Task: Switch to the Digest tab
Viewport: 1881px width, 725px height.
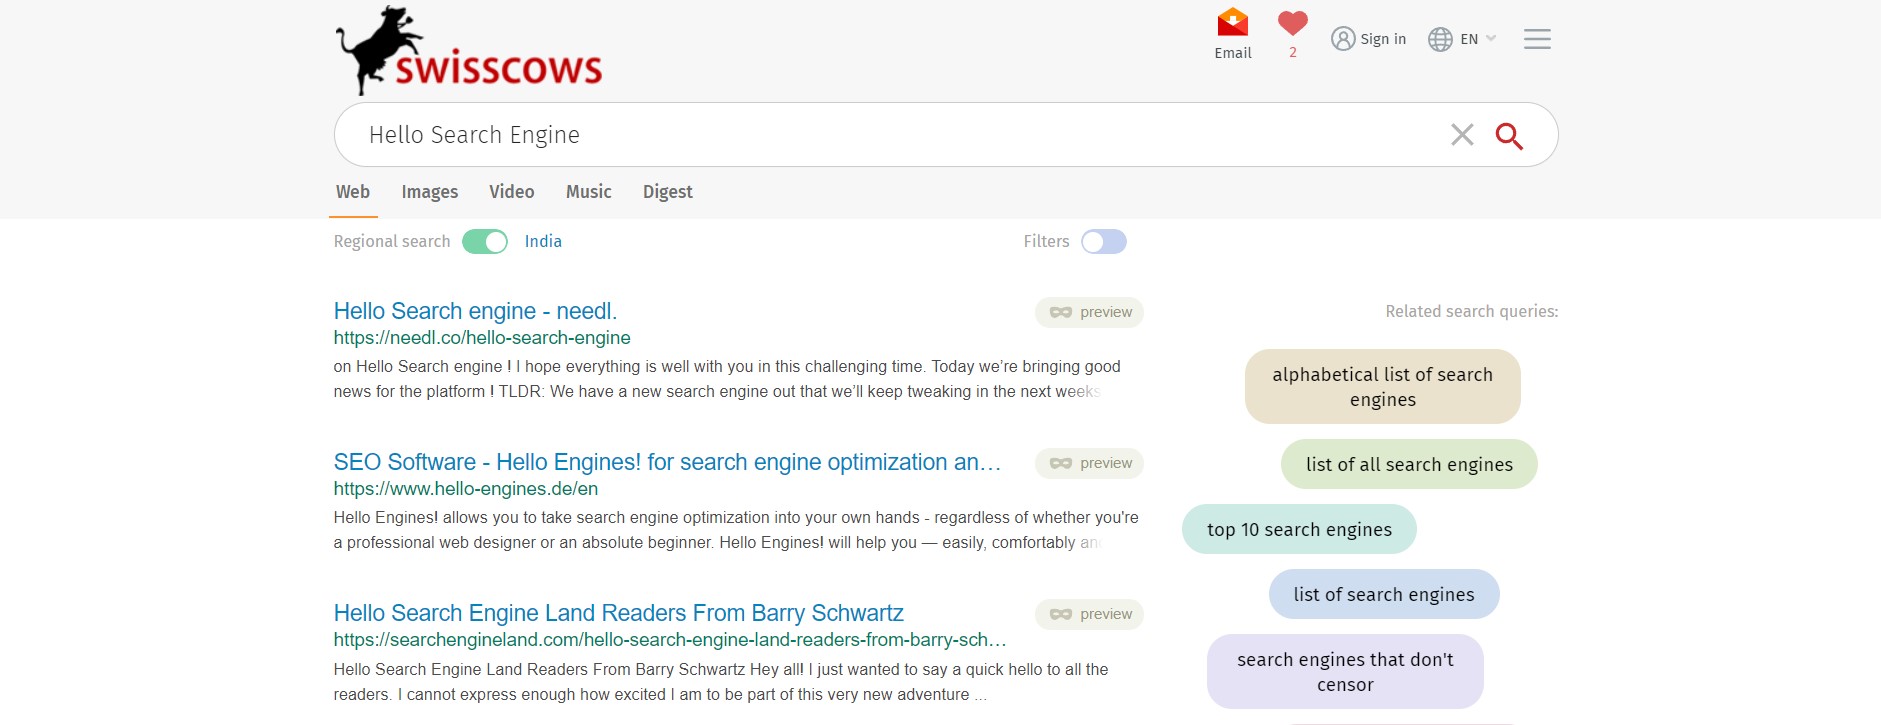Action: [x=668, y=192]
